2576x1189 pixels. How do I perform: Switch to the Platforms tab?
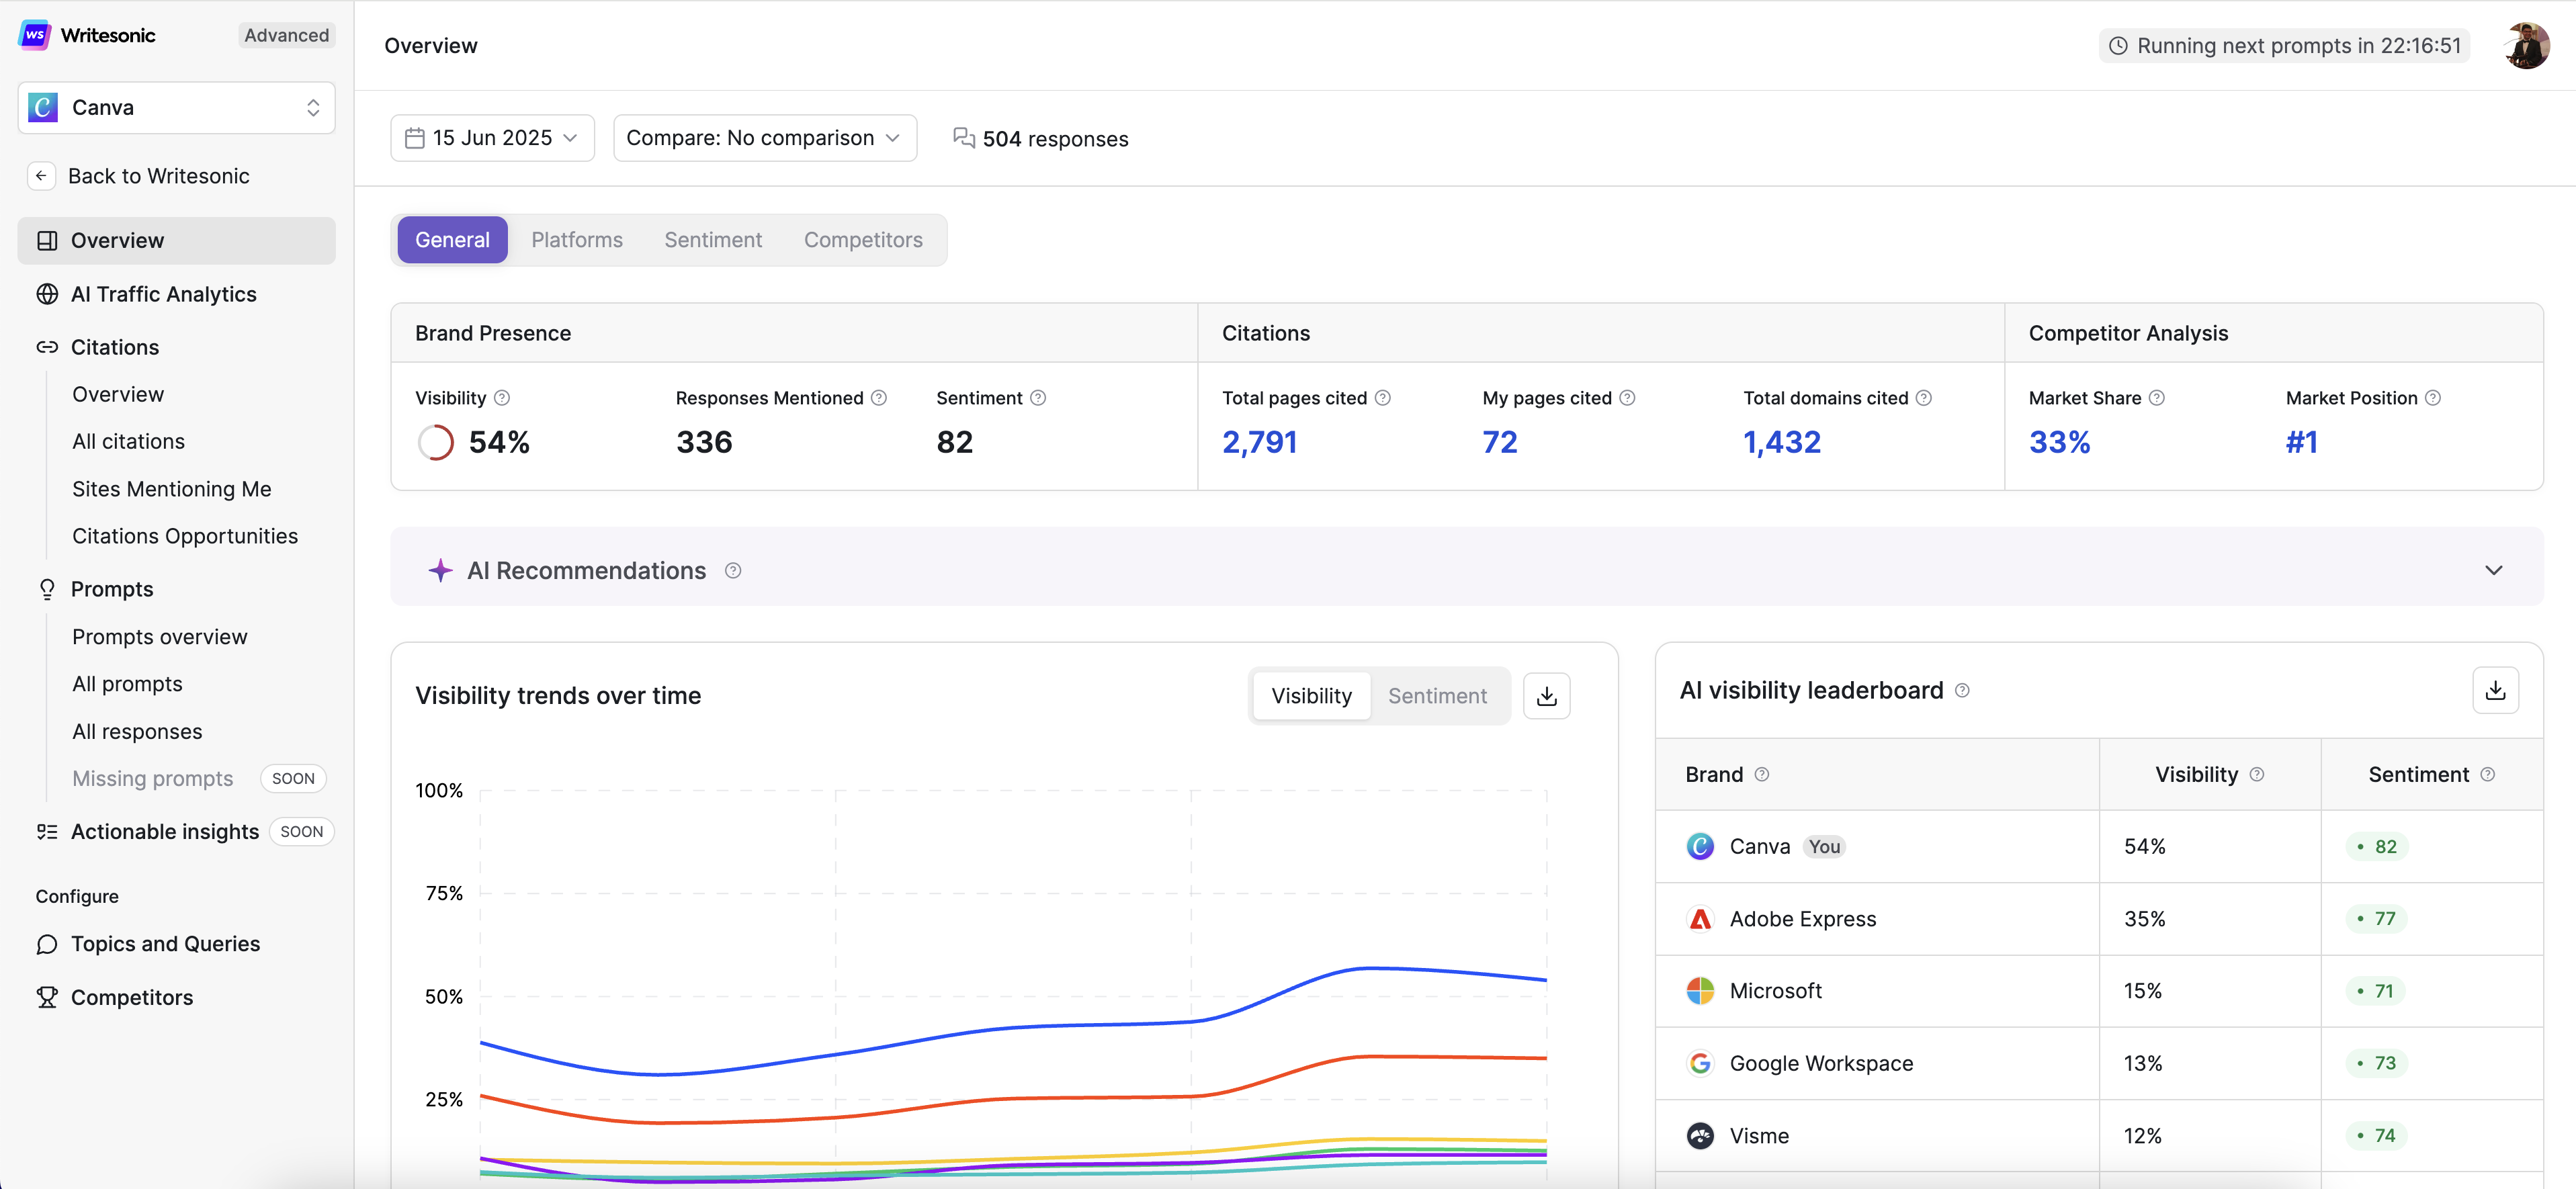click(x=577, y=240)
